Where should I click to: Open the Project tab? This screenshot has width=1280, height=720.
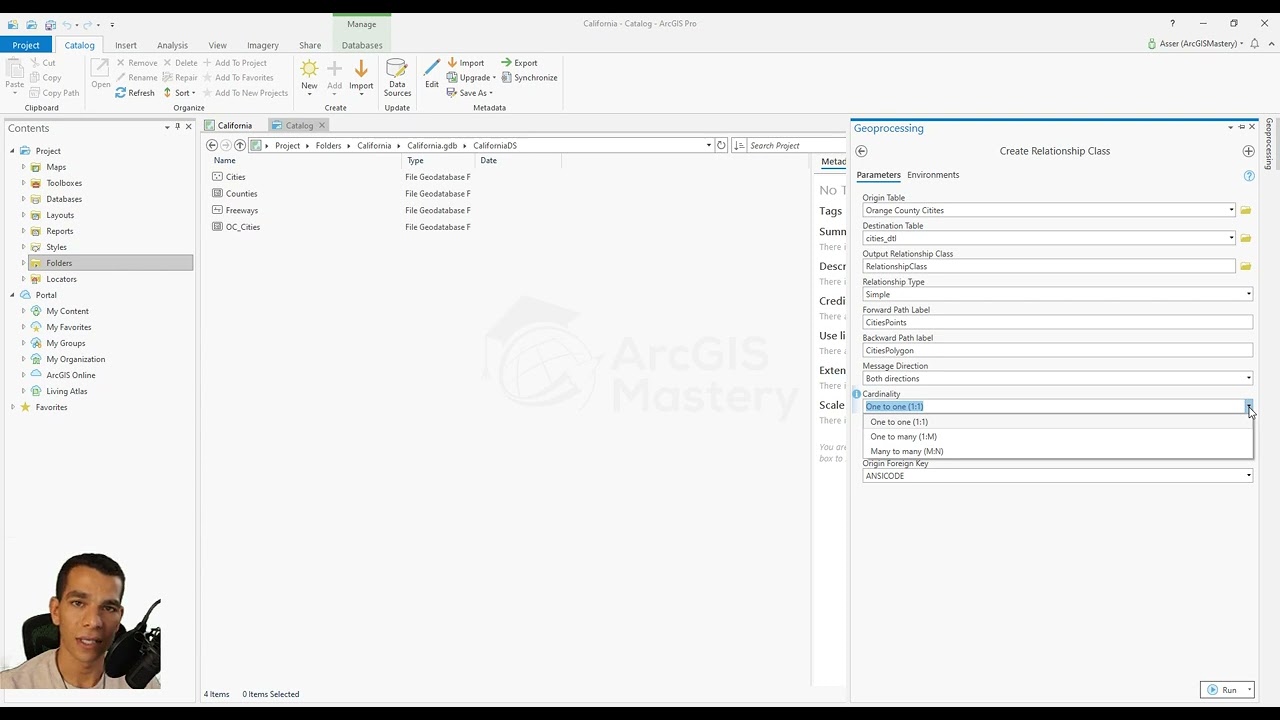(x=26, y=45)
